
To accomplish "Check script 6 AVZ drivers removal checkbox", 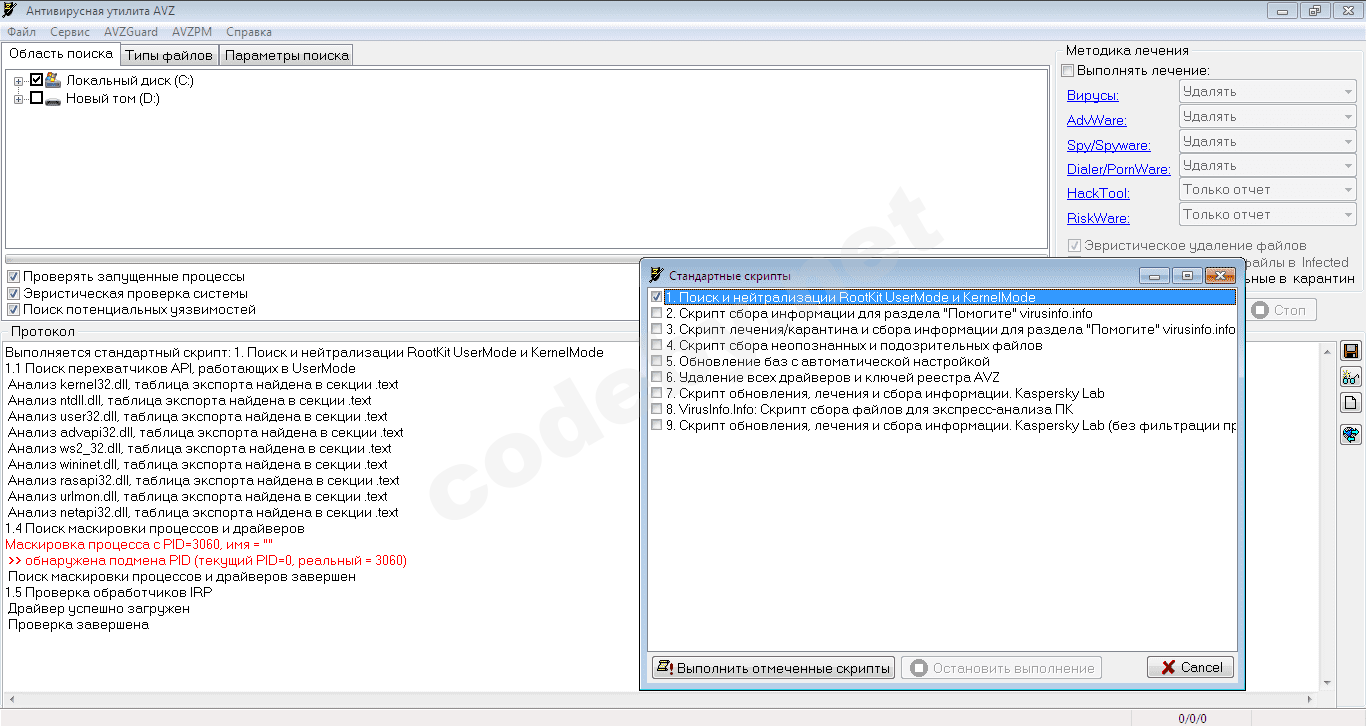I will coord(657,377).
